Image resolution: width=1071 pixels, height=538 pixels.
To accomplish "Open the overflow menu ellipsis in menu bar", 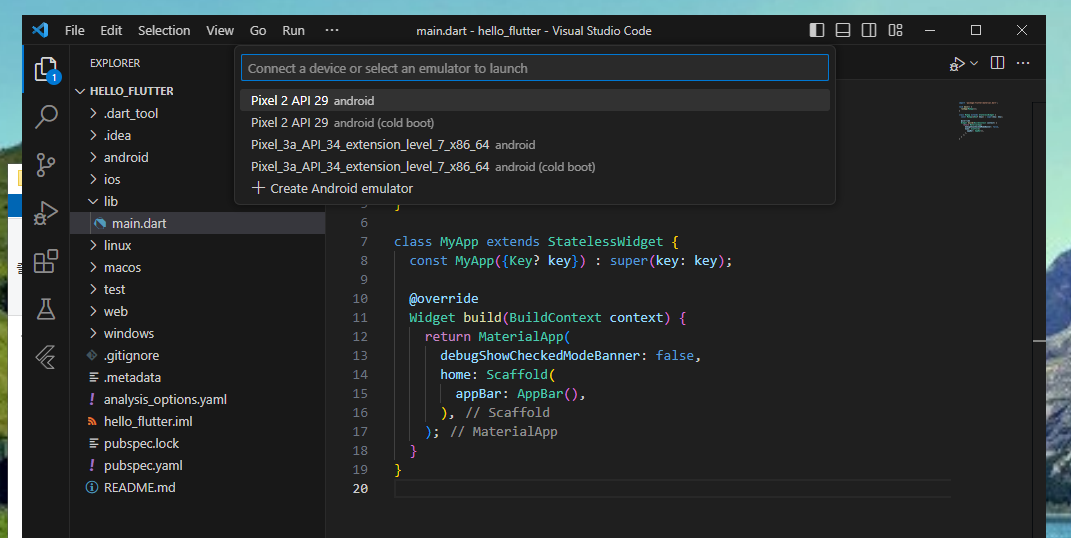I will click(332, 31).
